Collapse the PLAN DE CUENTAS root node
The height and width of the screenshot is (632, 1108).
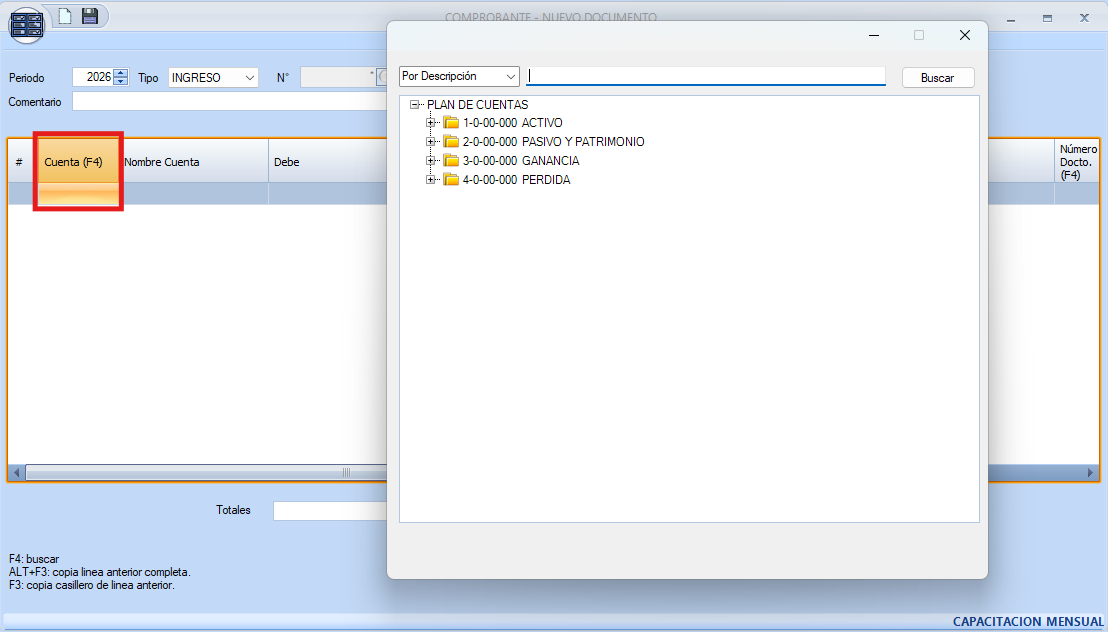pos(414,105)
